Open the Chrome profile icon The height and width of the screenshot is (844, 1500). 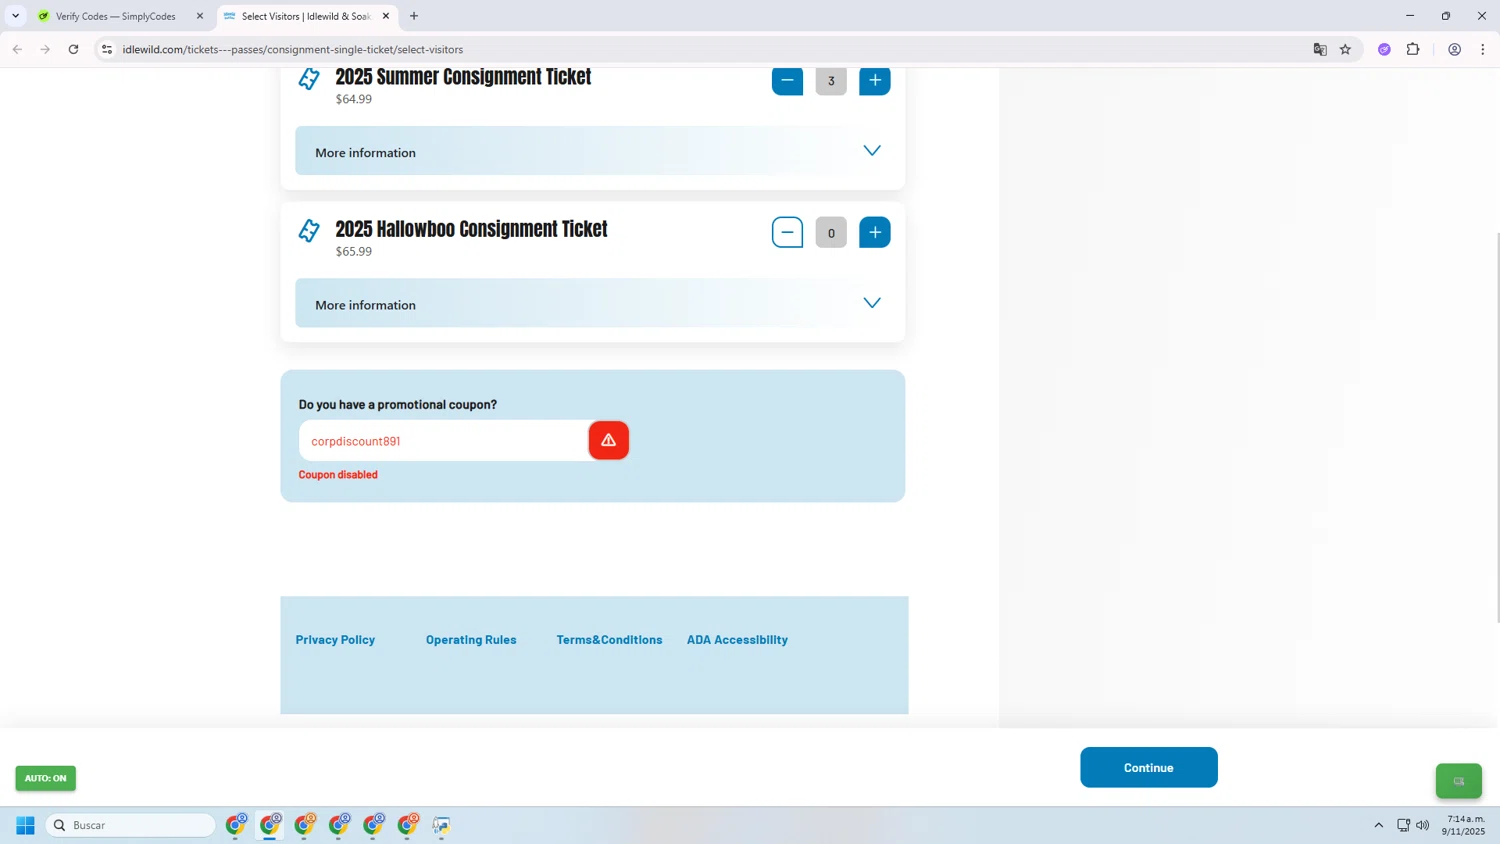pyautogui.click(x=1455, y=49)
